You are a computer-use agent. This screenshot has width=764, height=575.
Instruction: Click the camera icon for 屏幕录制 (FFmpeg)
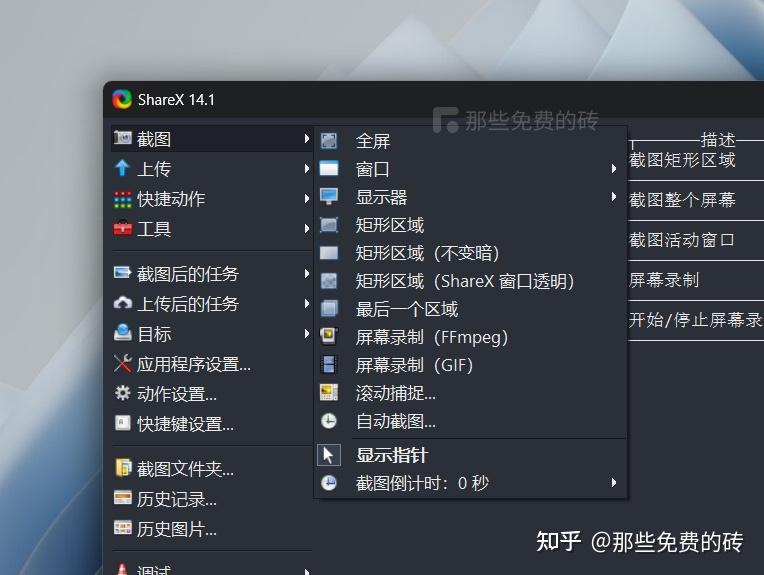[329, 337]
